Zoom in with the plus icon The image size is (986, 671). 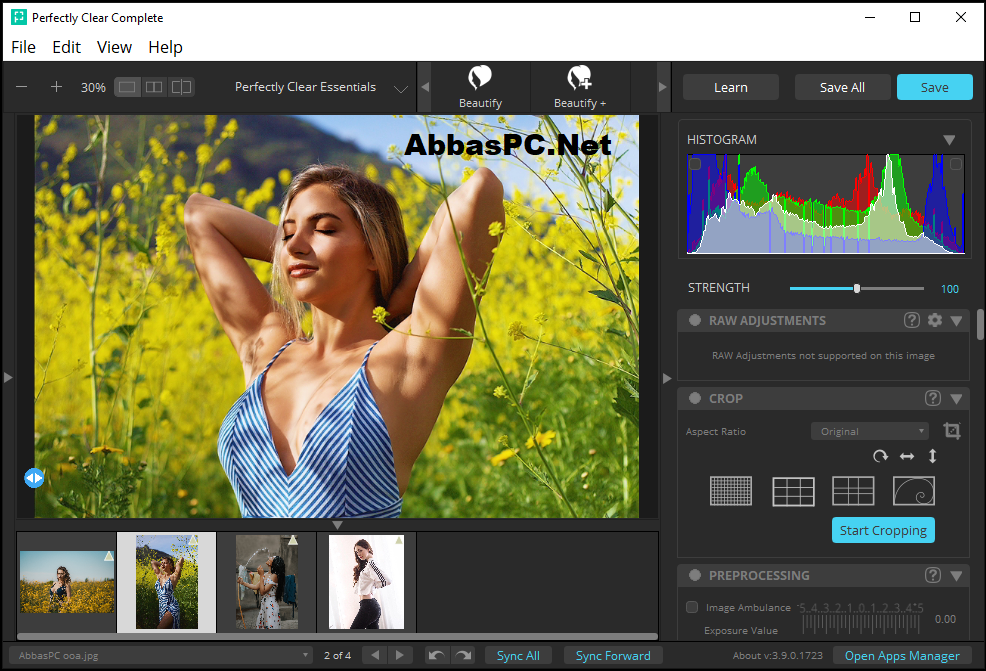pos(56,87)
